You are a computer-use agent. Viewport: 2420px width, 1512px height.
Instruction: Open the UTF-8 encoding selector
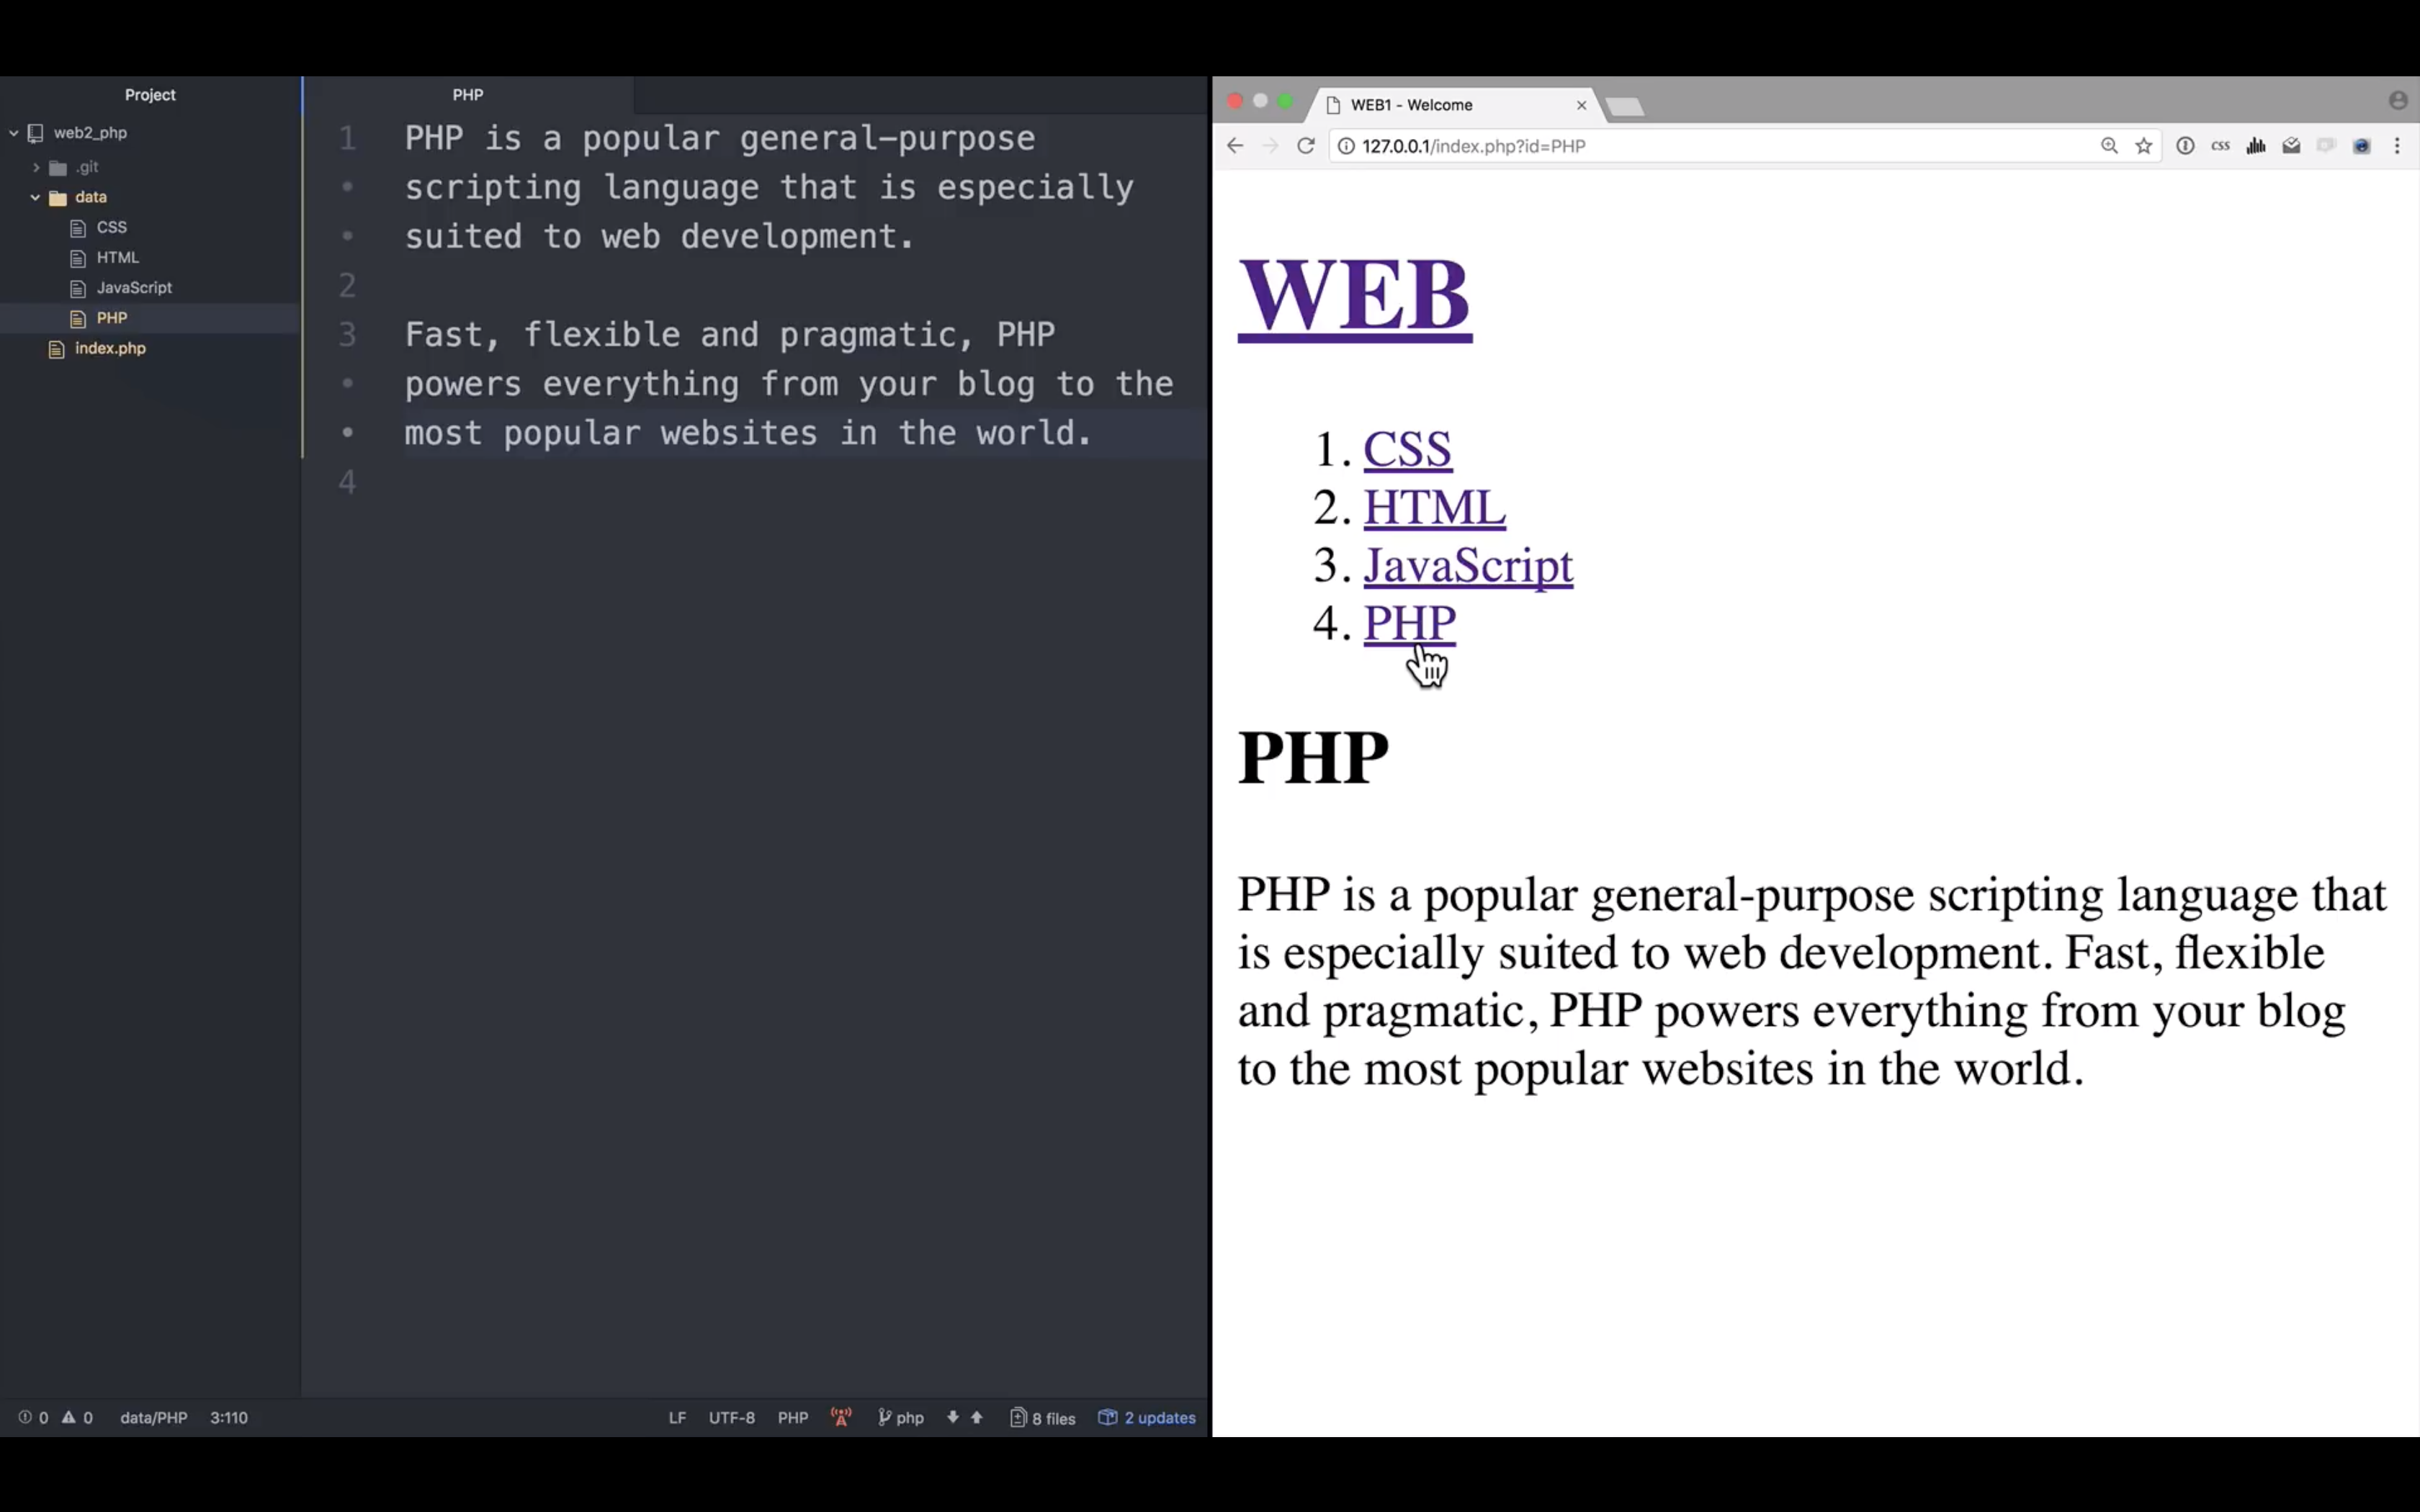tap(731, 1417)
